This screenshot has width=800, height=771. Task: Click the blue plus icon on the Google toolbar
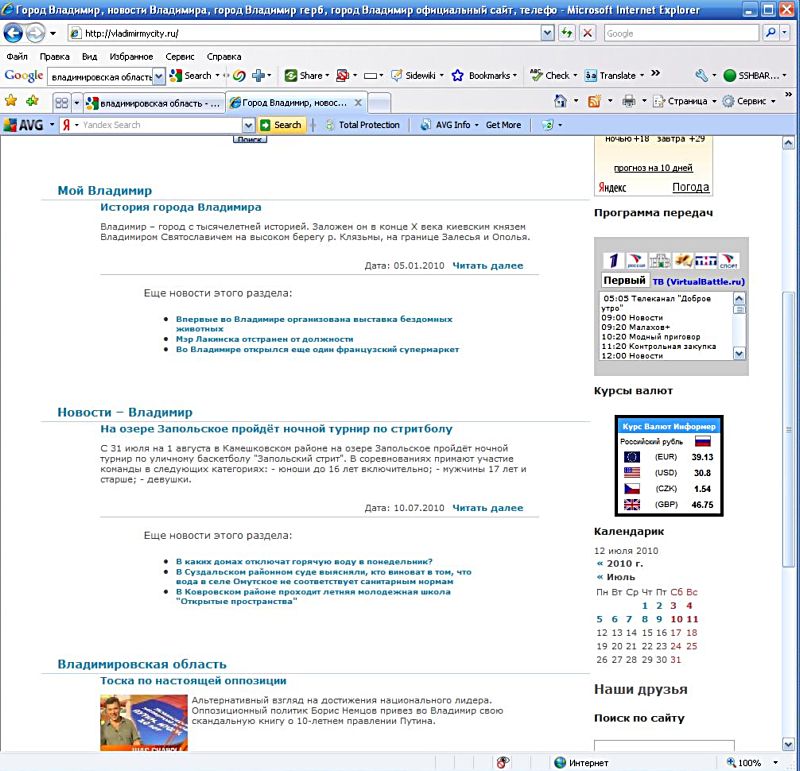(259, 76)
